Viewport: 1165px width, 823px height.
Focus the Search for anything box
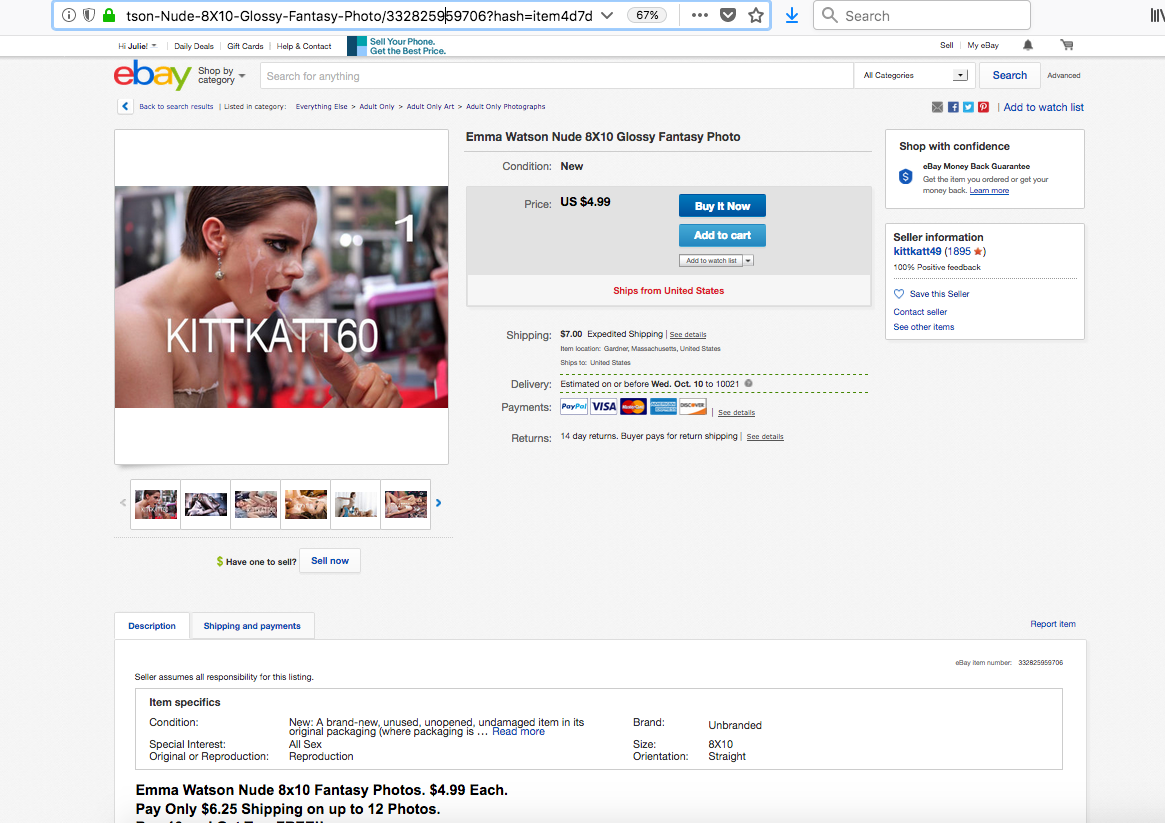coord(556,76)
